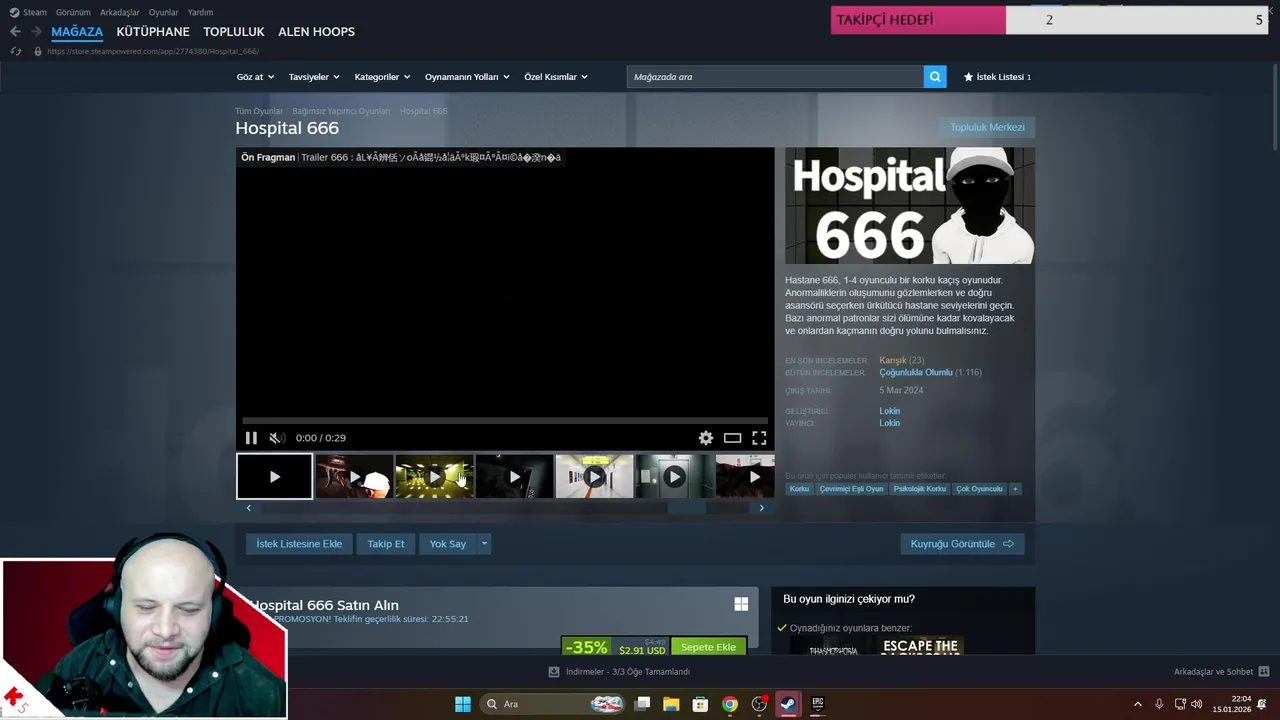Image resolution: width=1280 pixels, height=720 pixels.
Task: Expand the Özel Kısımlar dropdown
Action: pyautogui.click(x=556, y=77)
